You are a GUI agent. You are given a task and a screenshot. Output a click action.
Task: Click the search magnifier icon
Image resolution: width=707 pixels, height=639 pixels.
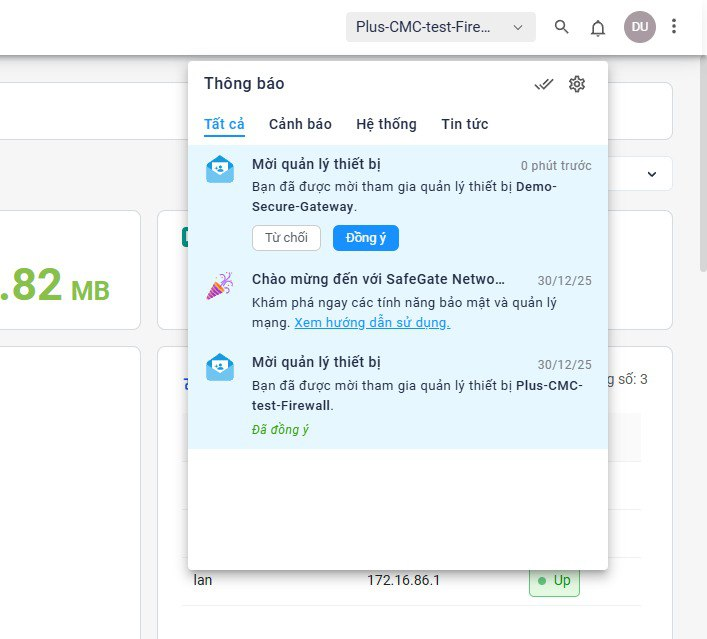point(562,27)
